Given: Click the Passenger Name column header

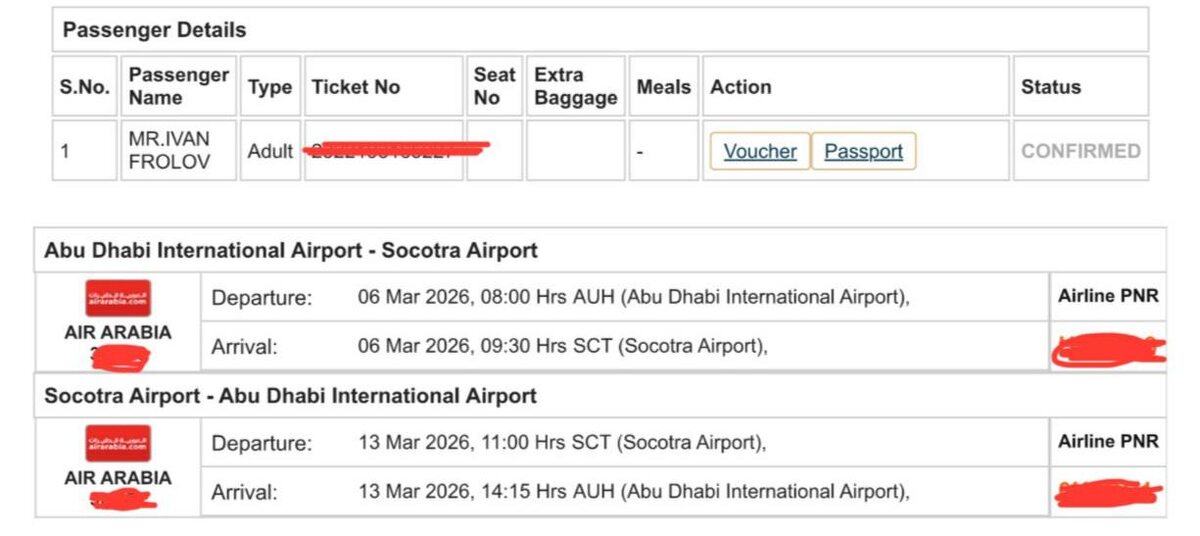Looking at the screenshot, I should coord(178,87).
